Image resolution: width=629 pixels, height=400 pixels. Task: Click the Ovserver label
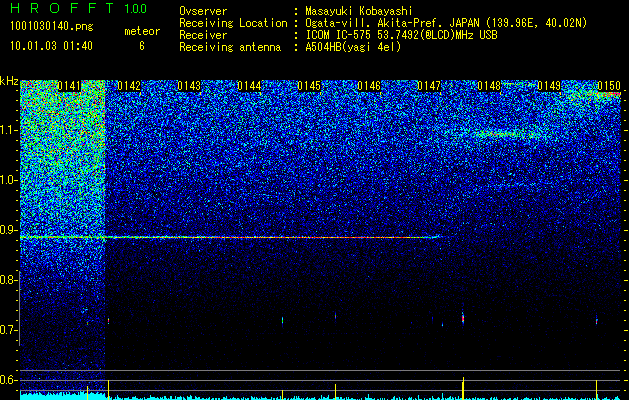pyautogui.click(x=203, y=11)
